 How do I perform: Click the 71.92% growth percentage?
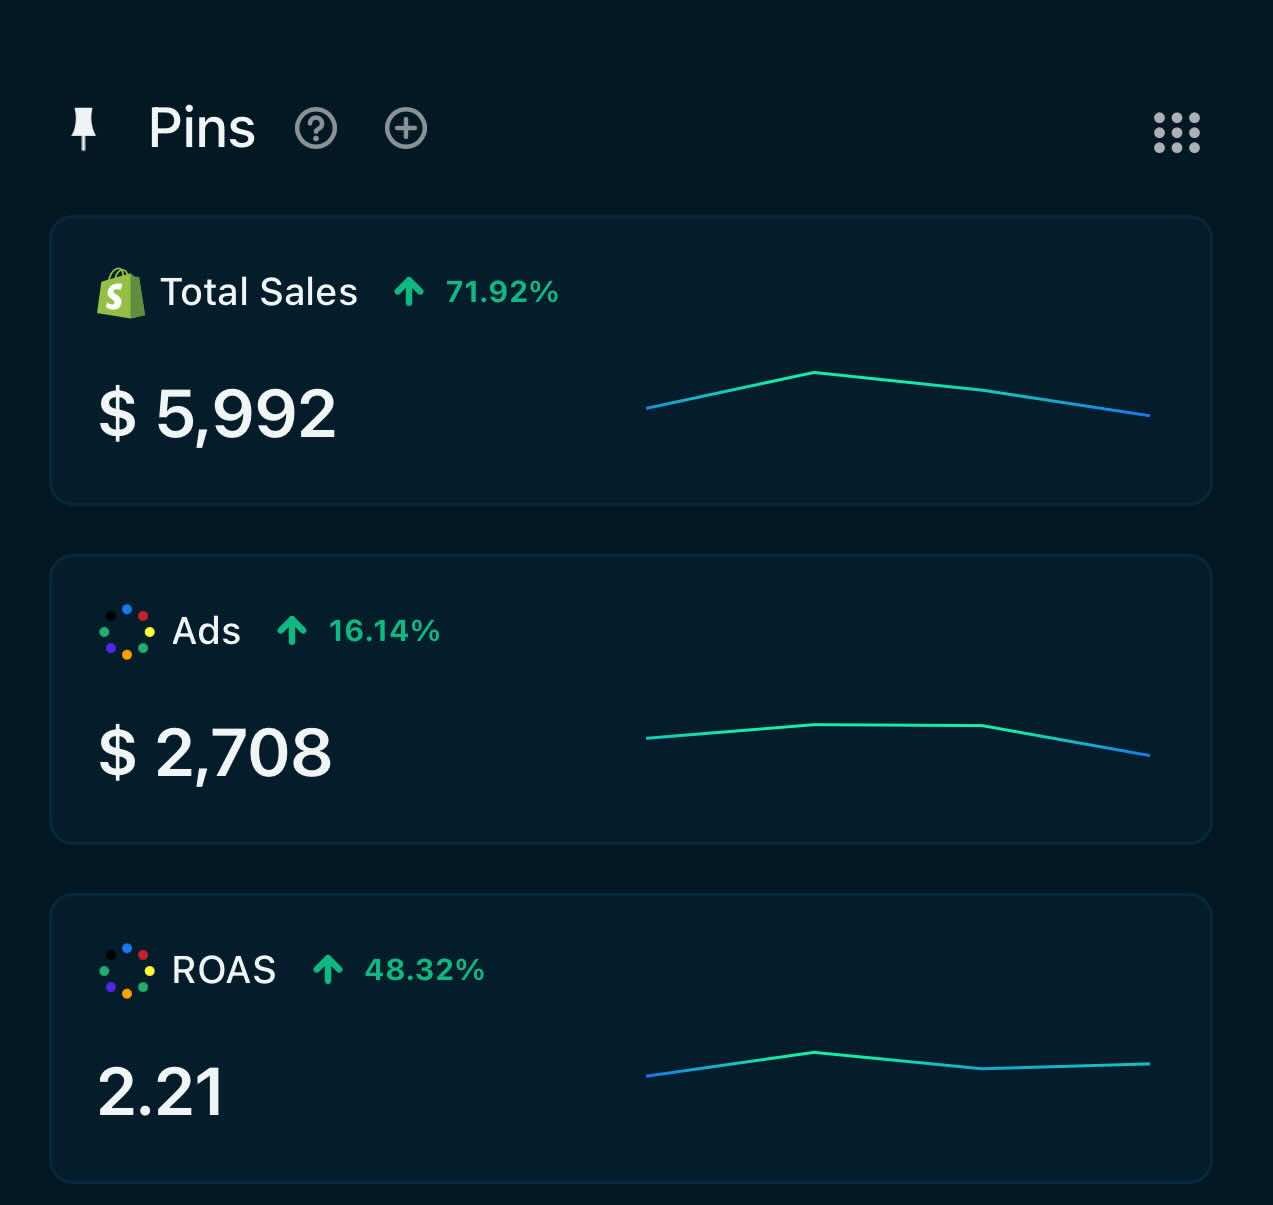501,292
